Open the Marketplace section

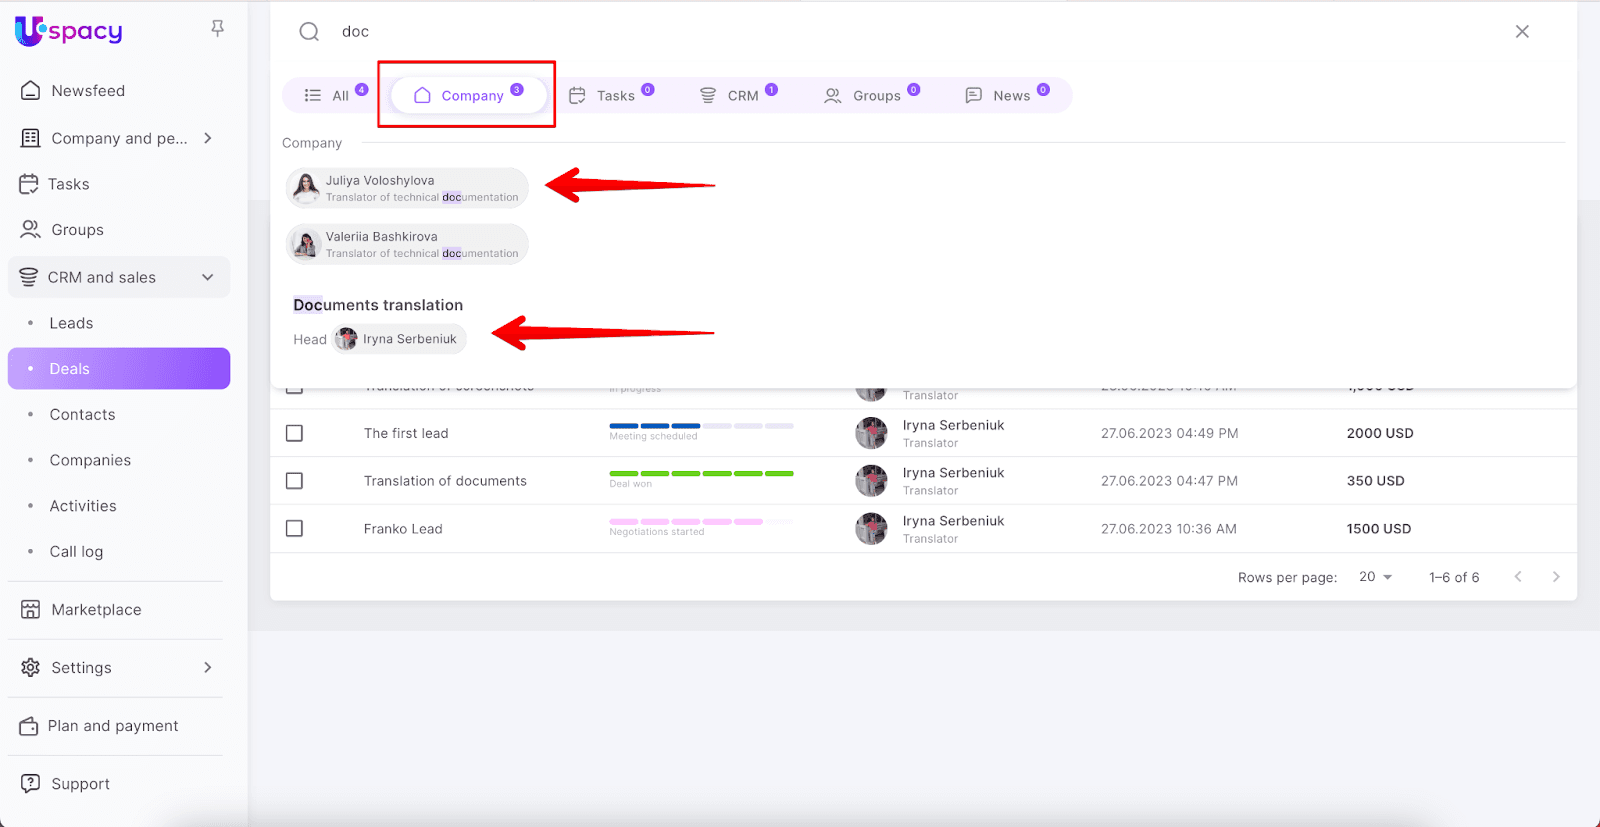96,610
